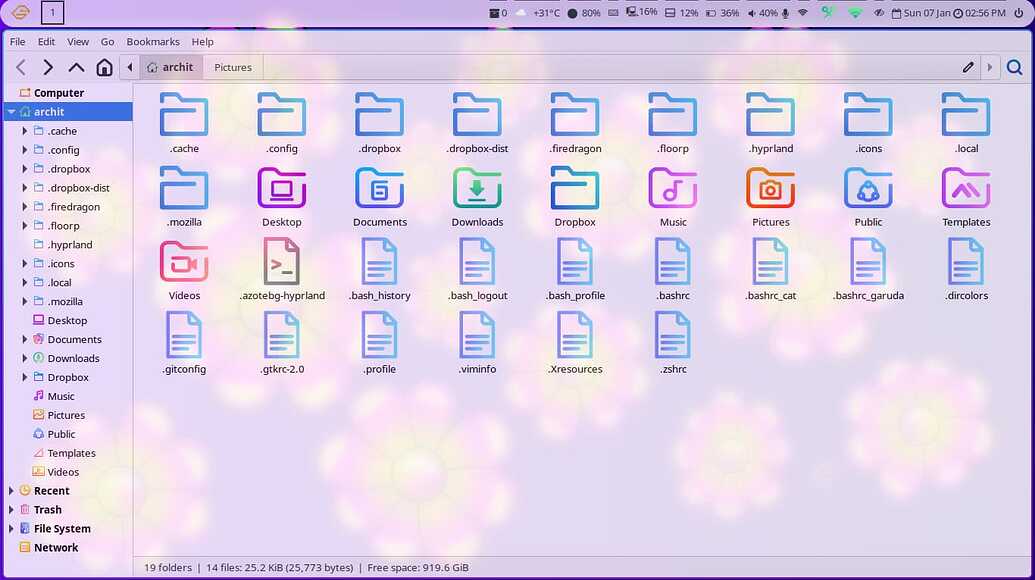
Task: Select the Music folder icon in the grid
Action: point(673,188)
